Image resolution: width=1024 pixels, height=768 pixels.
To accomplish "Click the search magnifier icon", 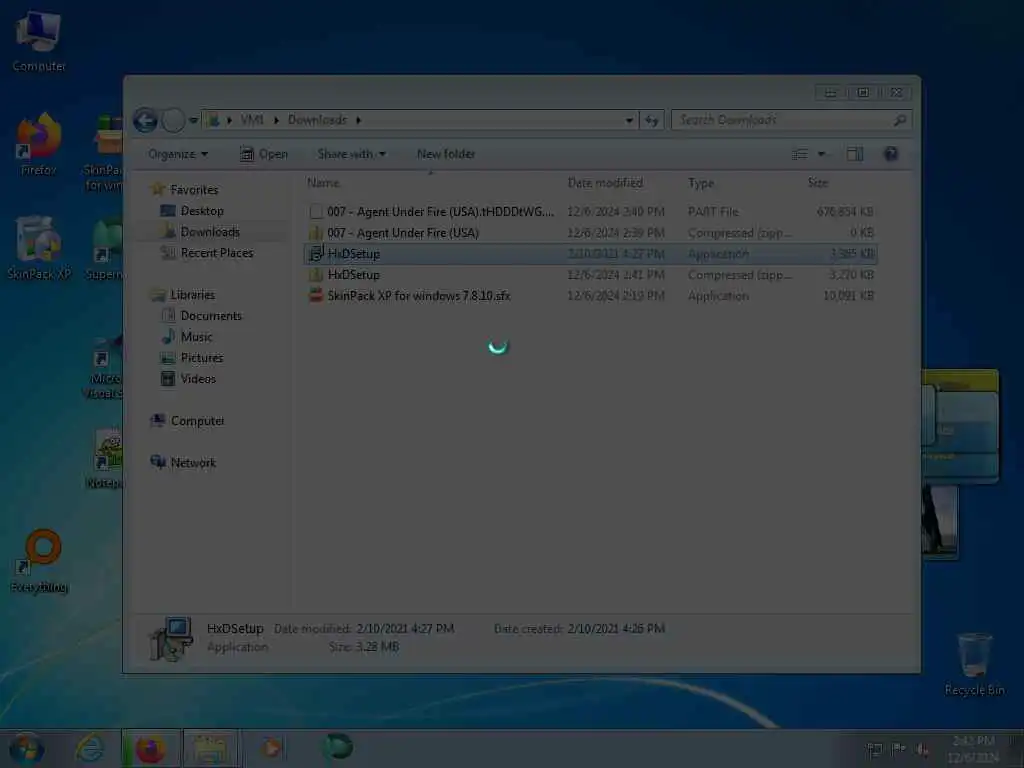I will pyautogui.click(x=900, y=120).
